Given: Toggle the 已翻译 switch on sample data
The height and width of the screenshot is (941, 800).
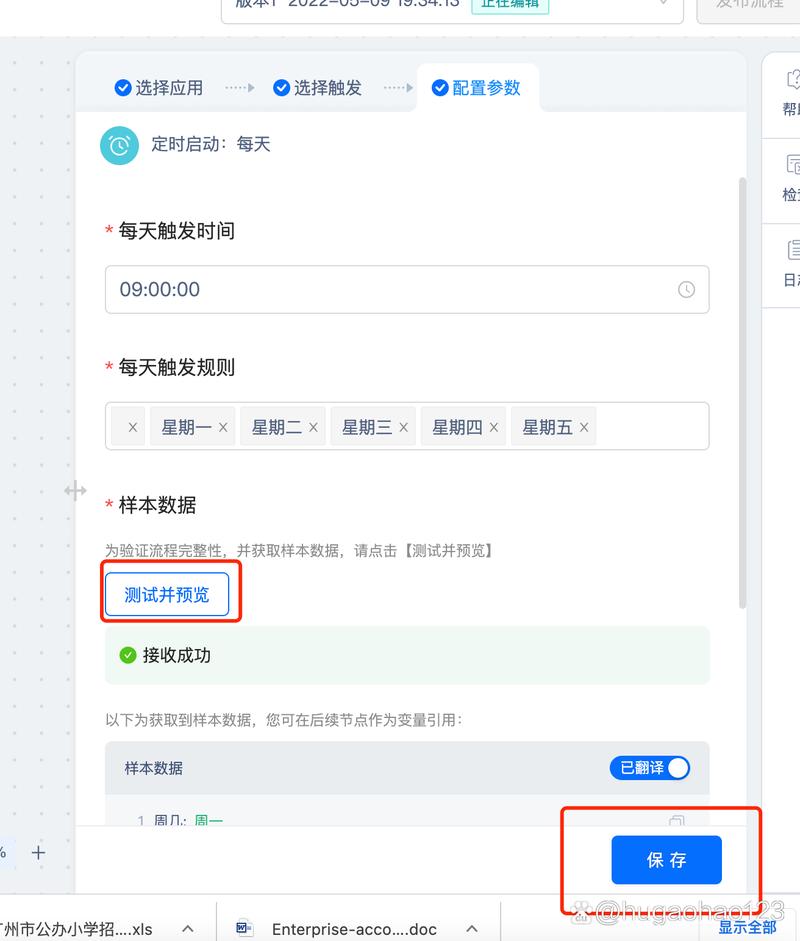Looking at the screenshot, I should pyautogui.click(x=650, y=767).
